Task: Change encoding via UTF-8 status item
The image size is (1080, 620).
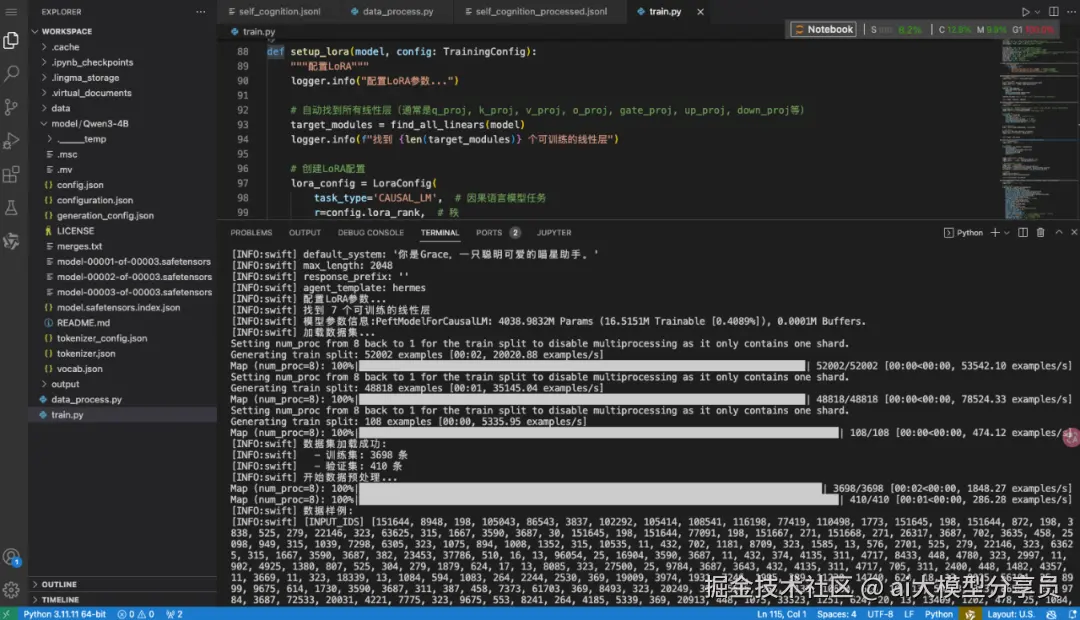Action: pyautogui.click(x=880, y=614)
